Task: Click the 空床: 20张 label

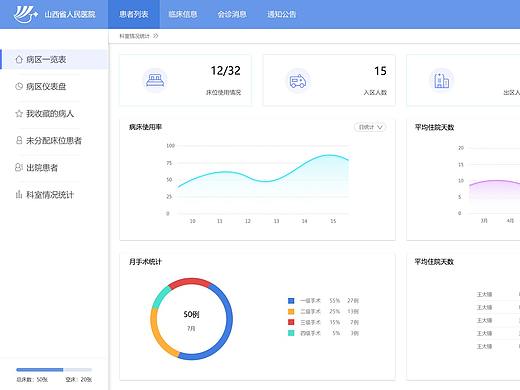Action: pos(79,380)
